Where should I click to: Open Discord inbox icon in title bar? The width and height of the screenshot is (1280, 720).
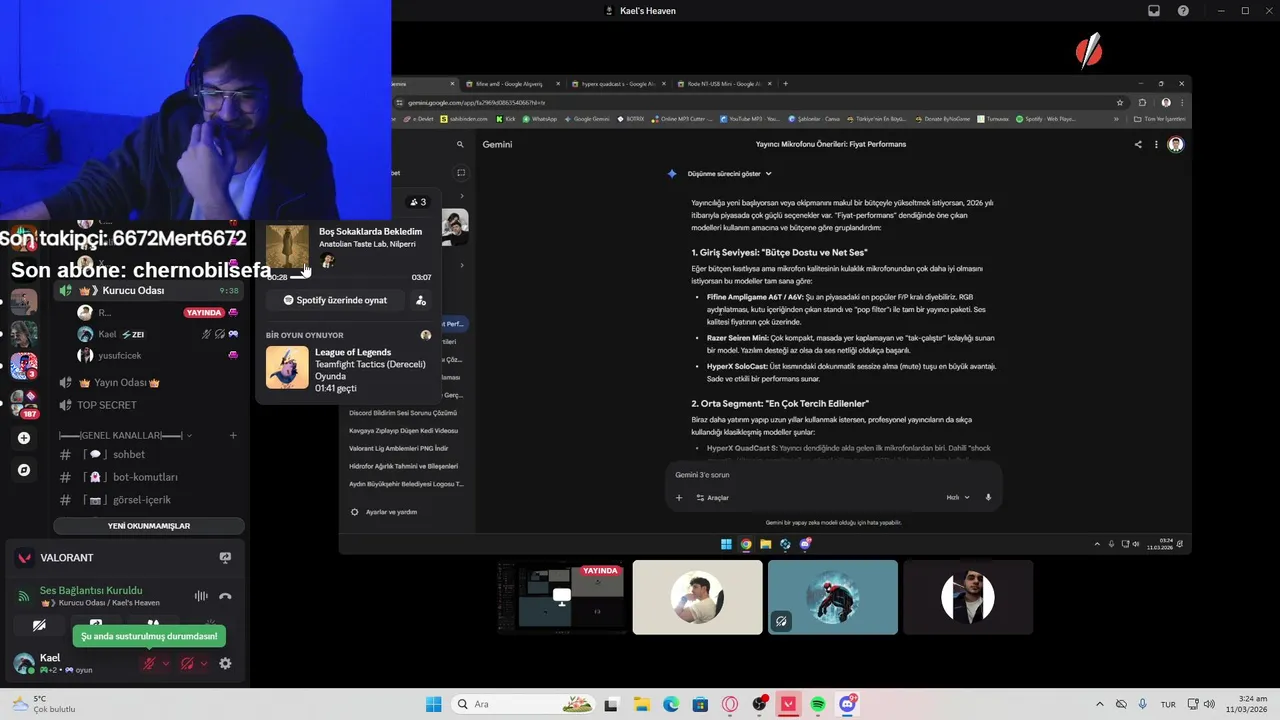1153,11
